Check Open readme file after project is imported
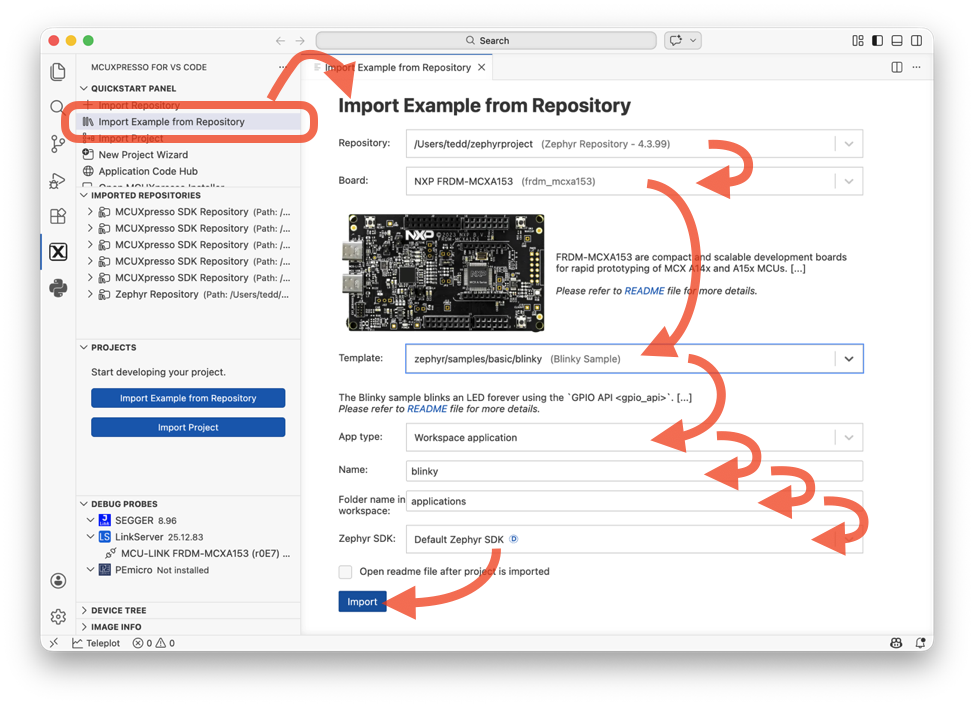 pos(345,572)
